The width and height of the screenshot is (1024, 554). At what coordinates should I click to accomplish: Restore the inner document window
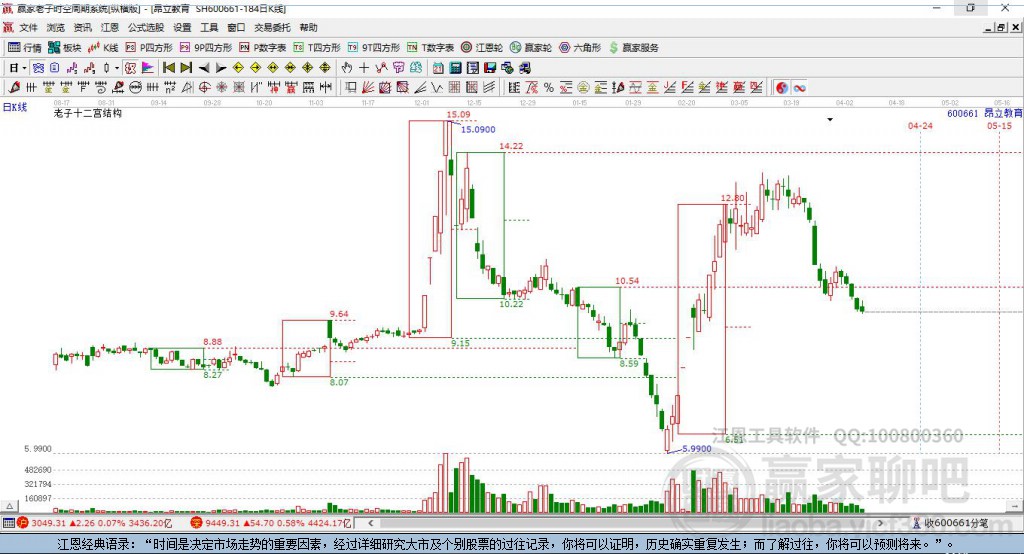point(1000,27)
